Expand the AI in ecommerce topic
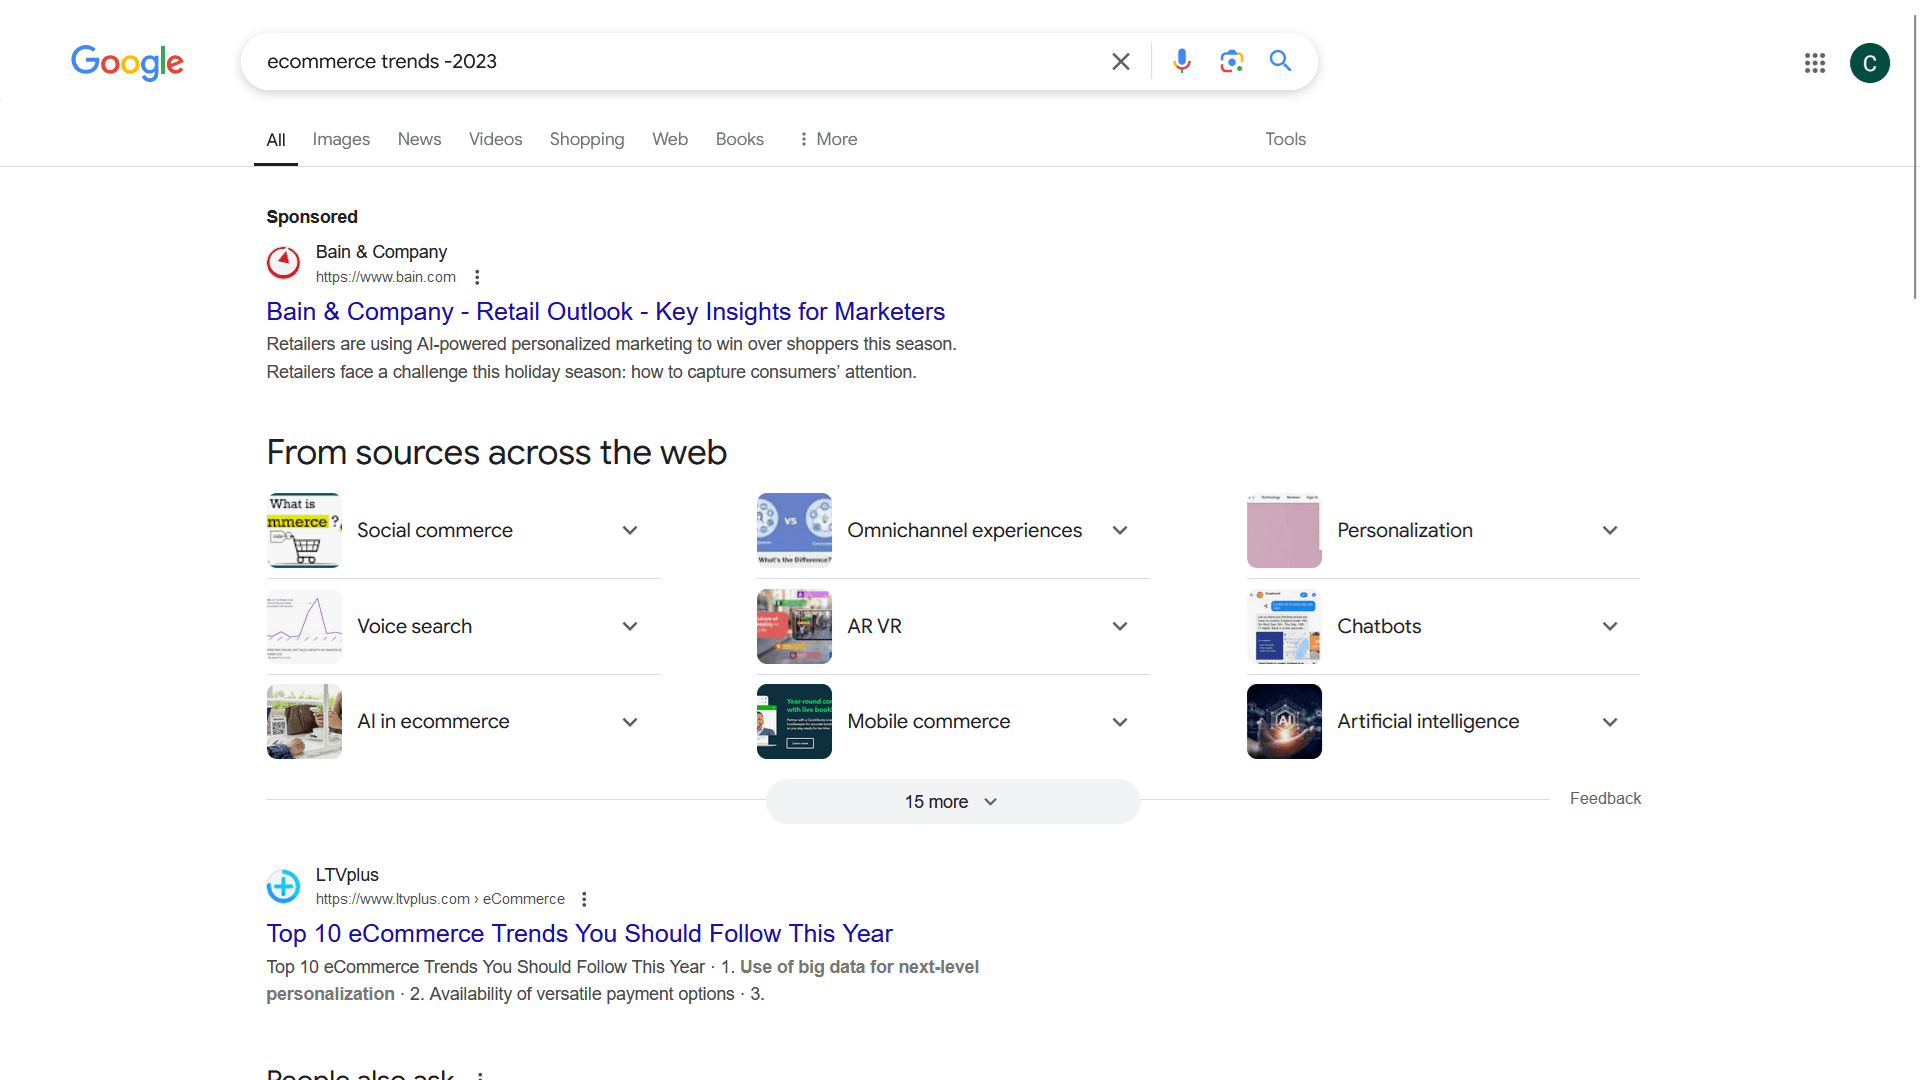Viewport: 1920px width, 1080px height. 630,722
